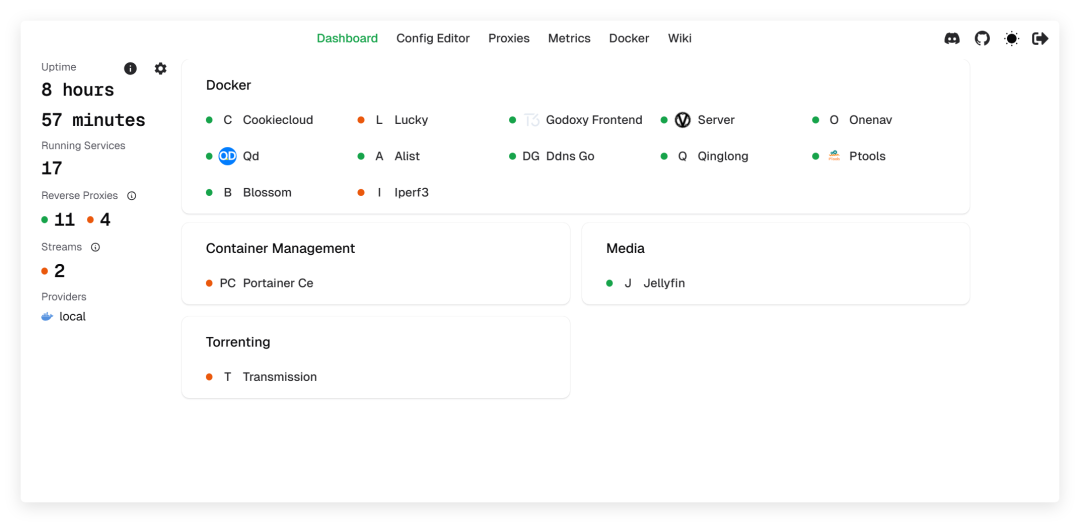1080x523 pixels.
Task: Open the Godoxy Frontend service
Action: [594, 120]
